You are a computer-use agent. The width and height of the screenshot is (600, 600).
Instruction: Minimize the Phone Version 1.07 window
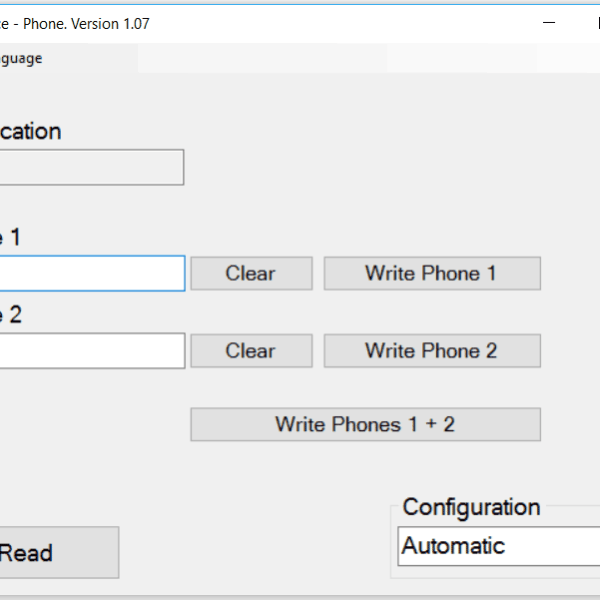548,23
